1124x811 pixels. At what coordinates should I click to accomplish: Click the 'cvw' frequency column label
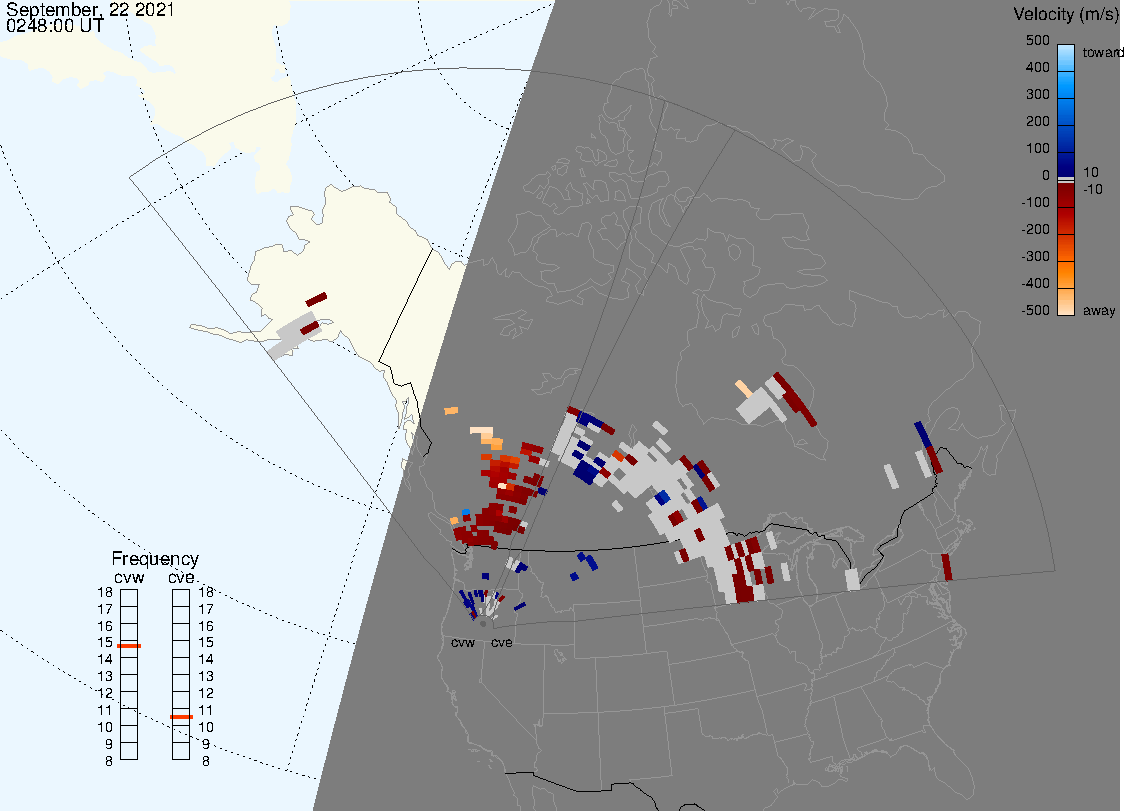click(129, 577)
